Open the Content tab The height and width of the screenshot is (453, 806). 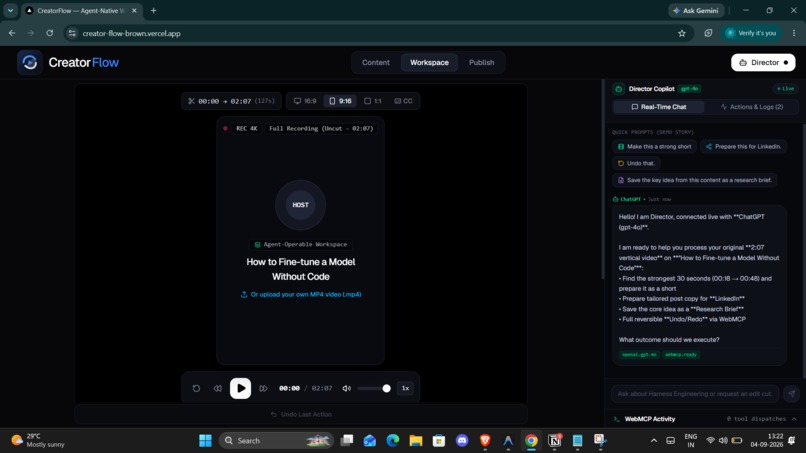pos(376,63)
